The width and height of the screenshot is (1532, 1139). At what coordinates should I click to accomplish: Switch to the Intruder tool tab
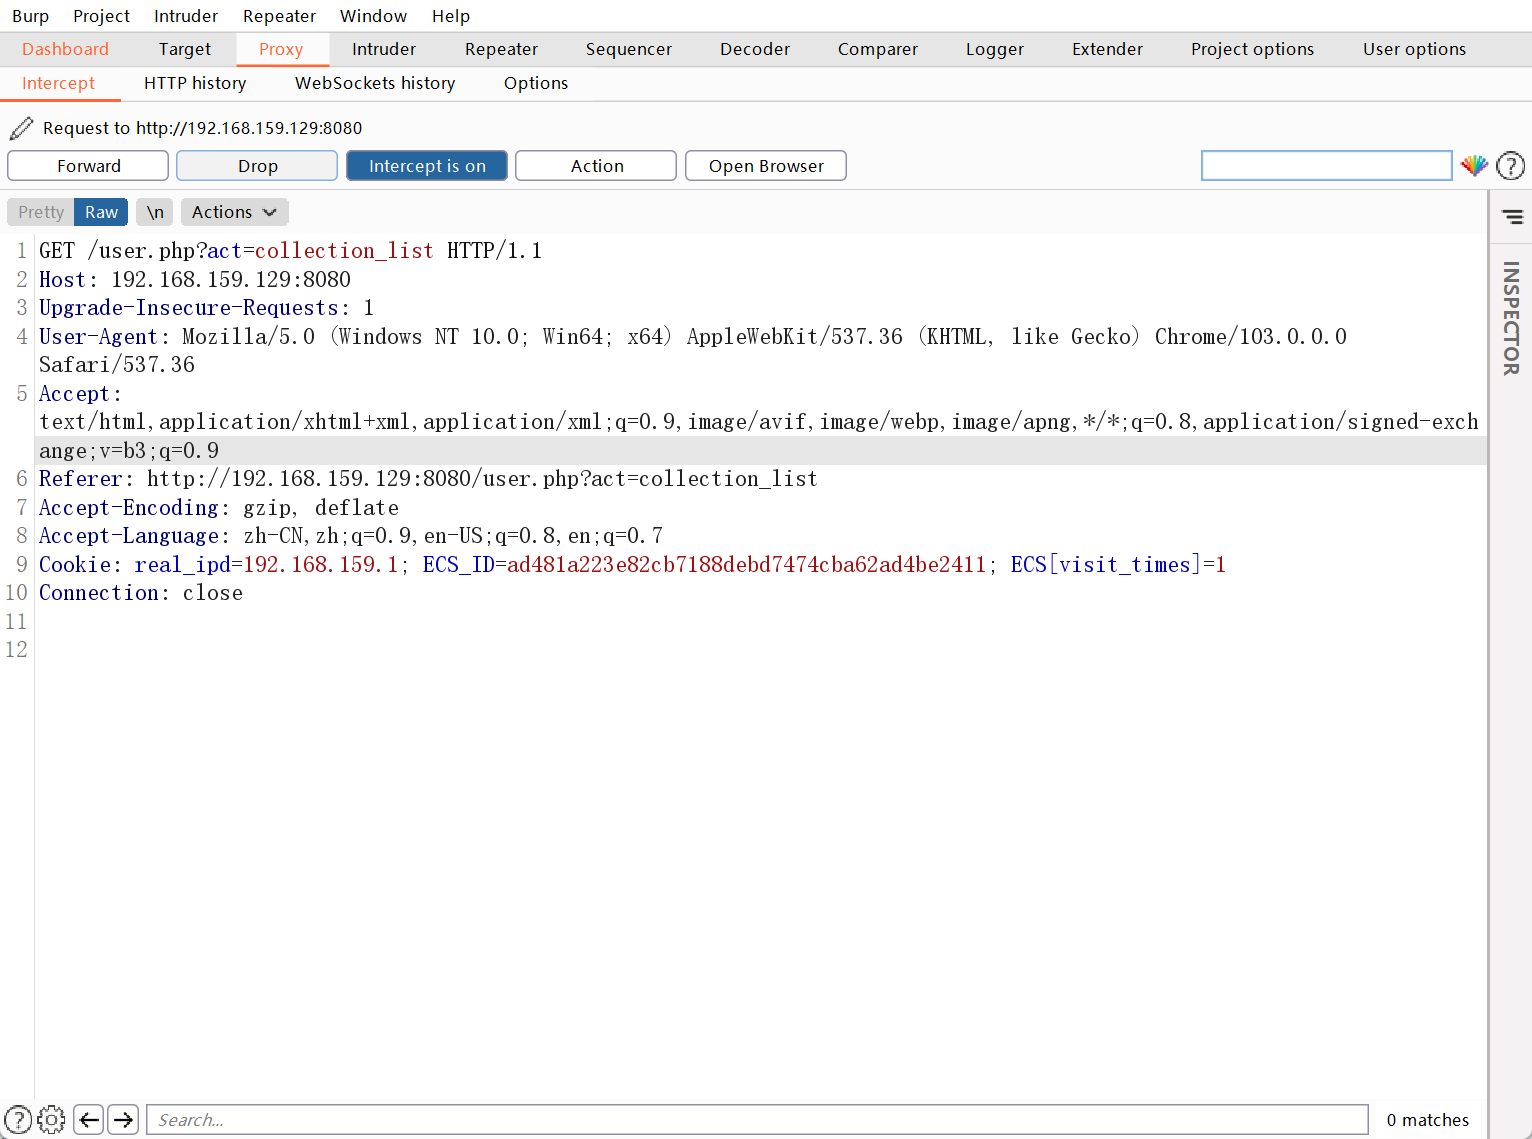pyautogui.click(x=384, y=49)
